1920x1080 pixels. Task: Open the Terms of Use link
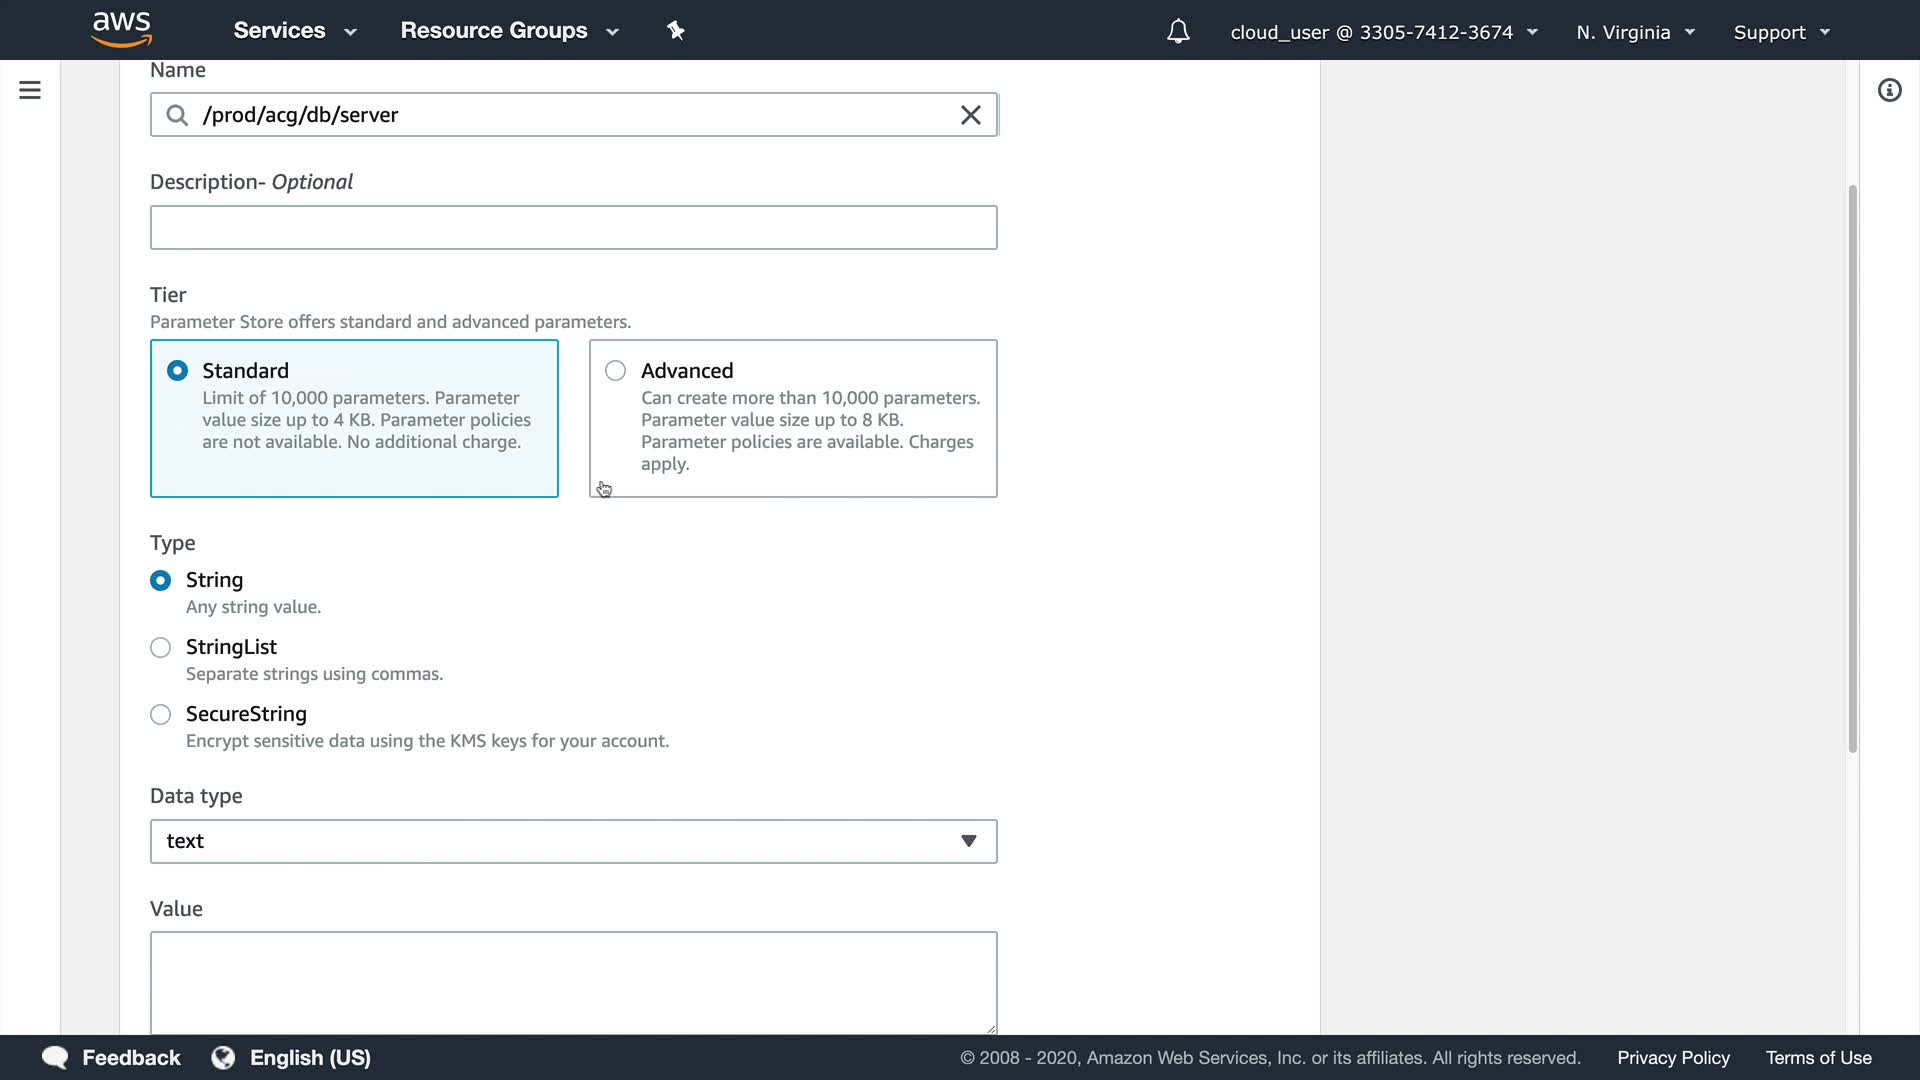(x=1818, y=1057)
